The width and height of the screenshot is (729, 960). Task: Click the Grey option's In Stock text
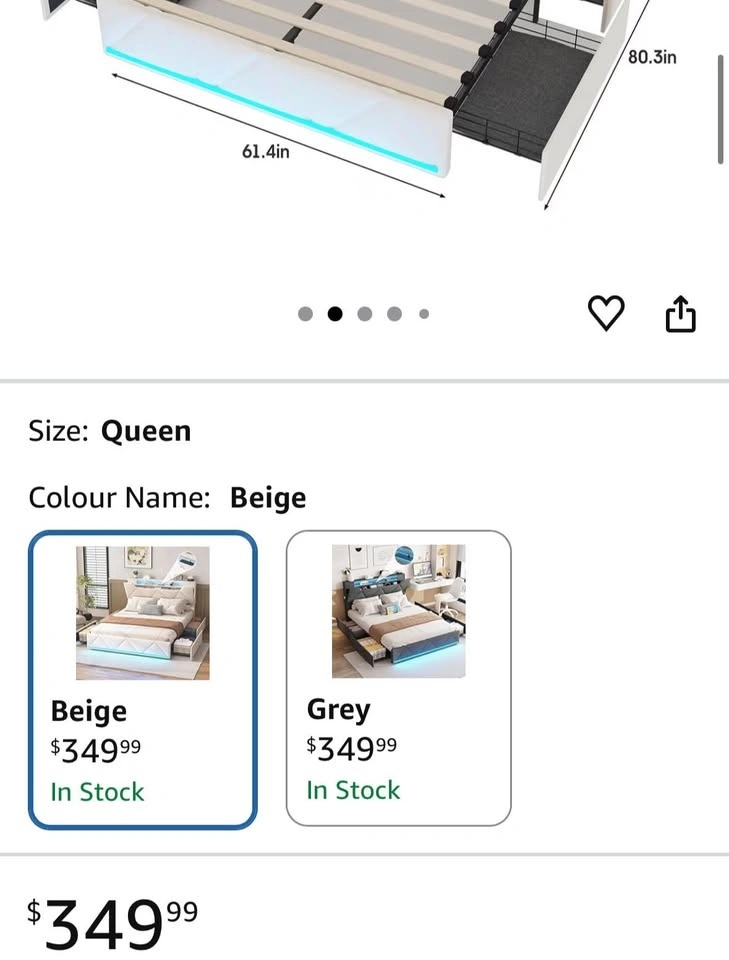(353, 790)
